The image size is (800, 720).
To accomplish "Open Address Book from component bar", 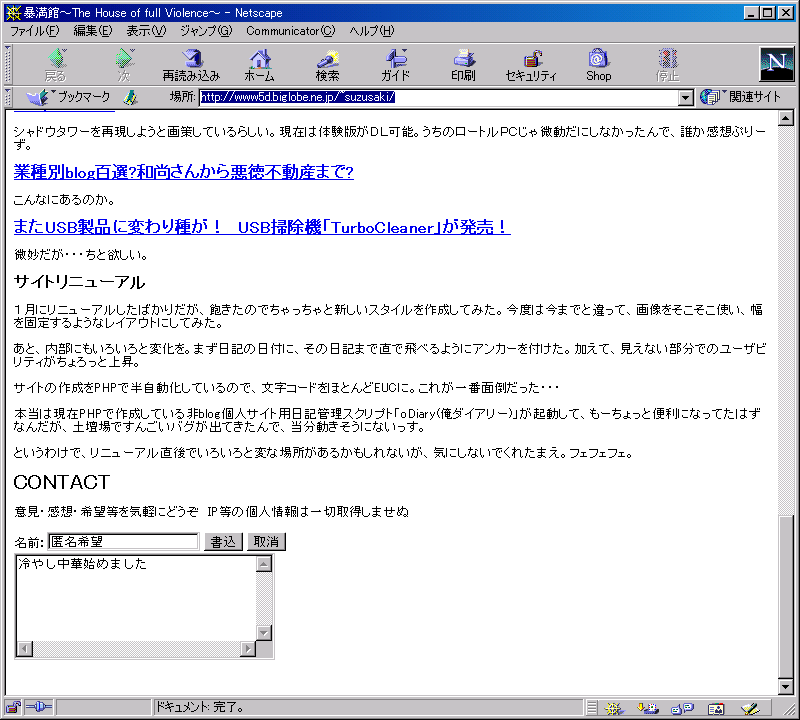I will (716, 708).
